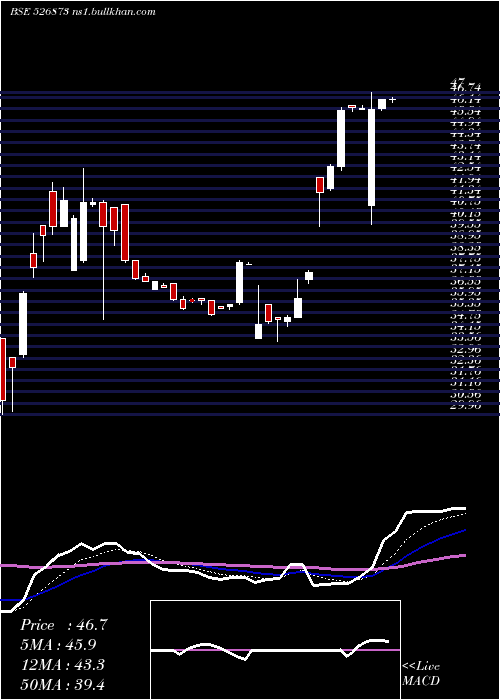Click inside the Live MACD inset chart
This screenshot has height=700, width=500.
(275, 650)
